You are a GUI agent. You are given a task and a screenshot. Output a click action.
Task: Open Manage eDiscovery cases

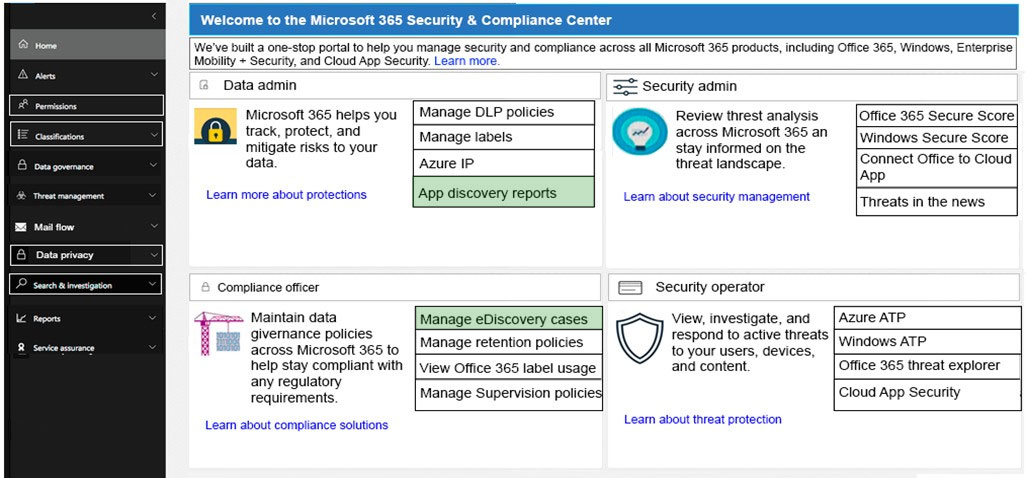tap(508, 319)
